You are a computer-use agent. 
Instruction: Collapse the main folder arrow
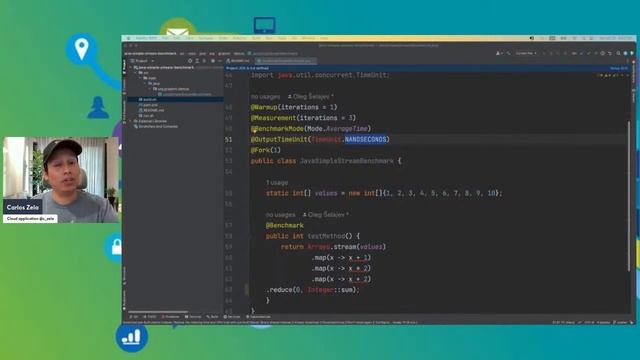(x=141, y=78)
